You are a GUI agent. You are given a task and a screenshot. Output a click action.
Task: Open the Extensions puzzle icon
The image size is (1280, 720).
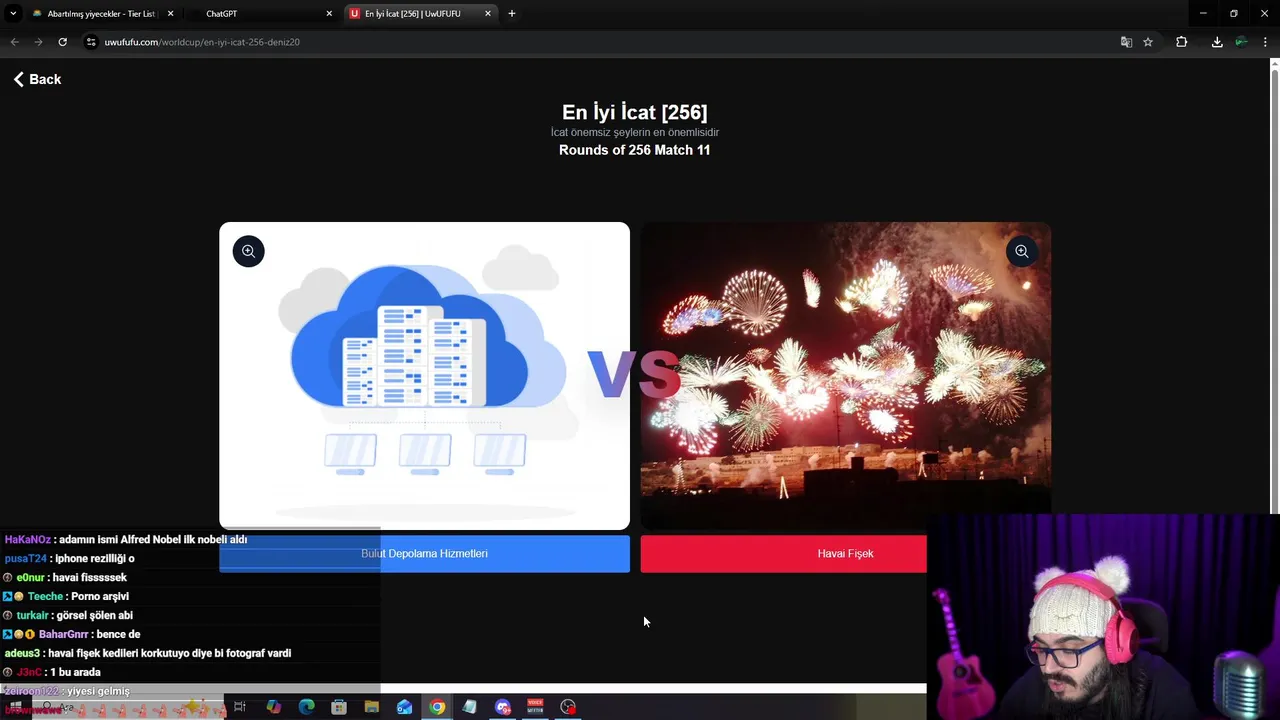pyautogui.click(x=1182, y=42)
